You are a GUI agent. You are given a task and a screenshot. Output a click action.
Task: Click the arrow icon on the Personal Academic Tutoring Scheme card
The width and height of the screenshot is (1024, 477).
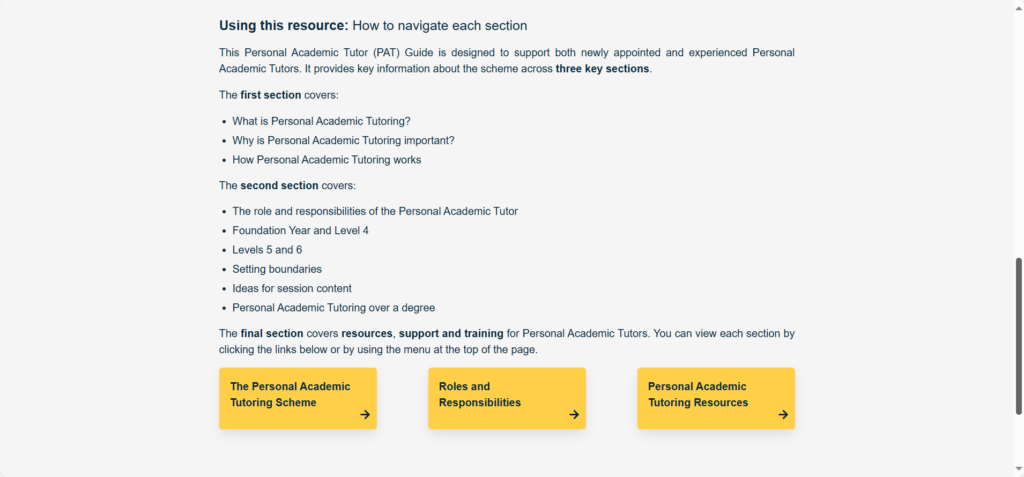coord(365,414)
